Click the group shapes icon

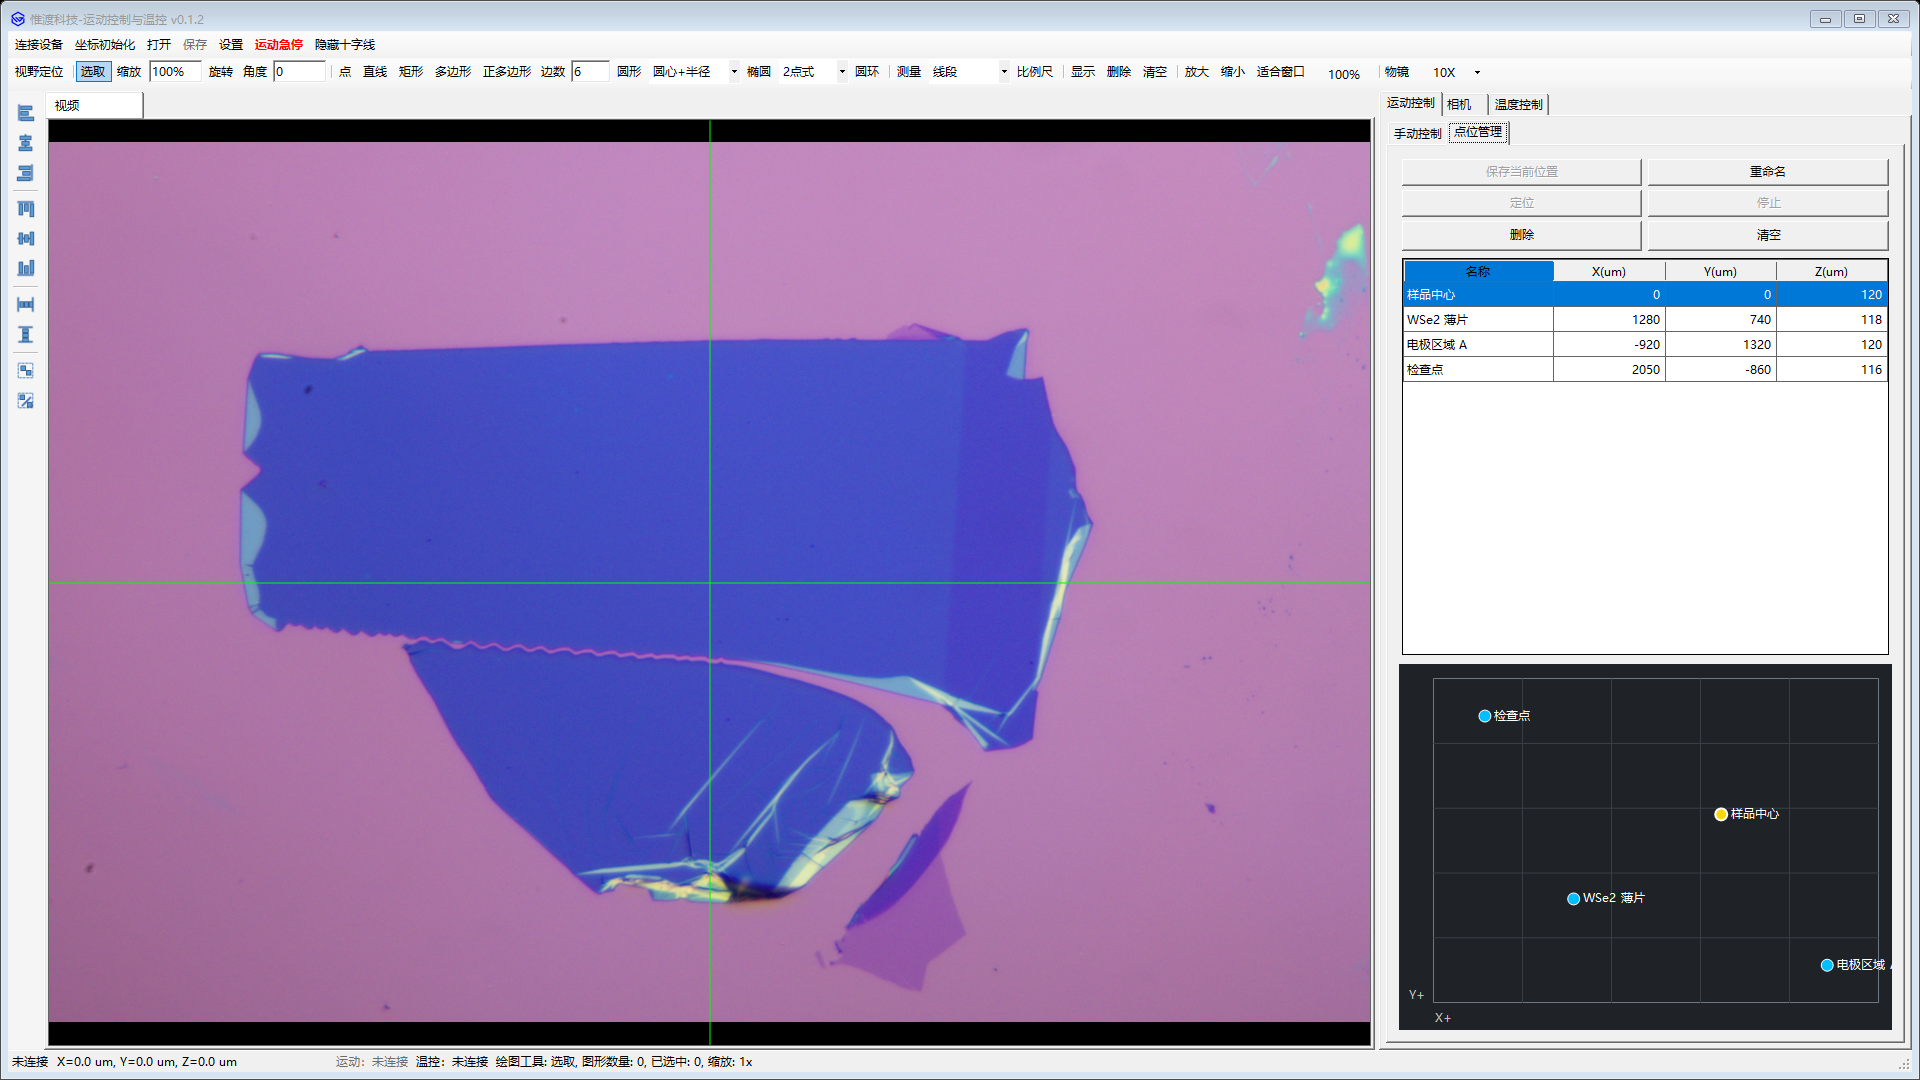[26, 371]
